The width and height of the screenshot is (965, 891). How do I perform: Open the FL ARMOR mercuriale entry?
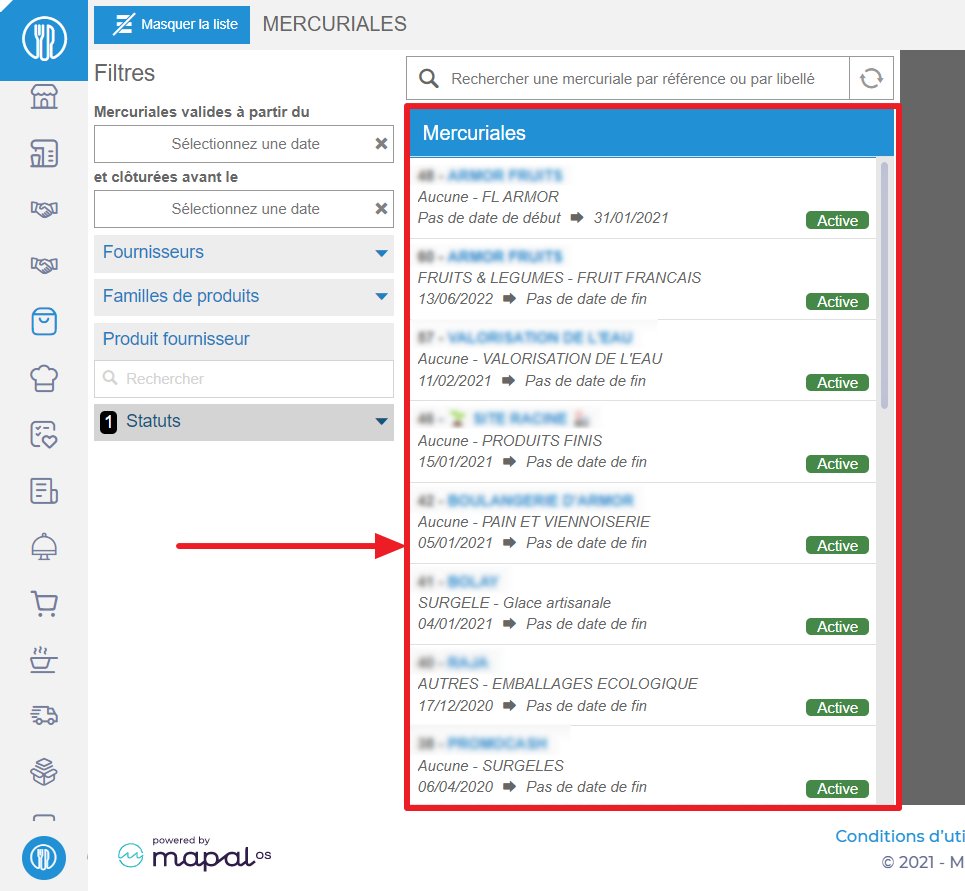[643, 198]
